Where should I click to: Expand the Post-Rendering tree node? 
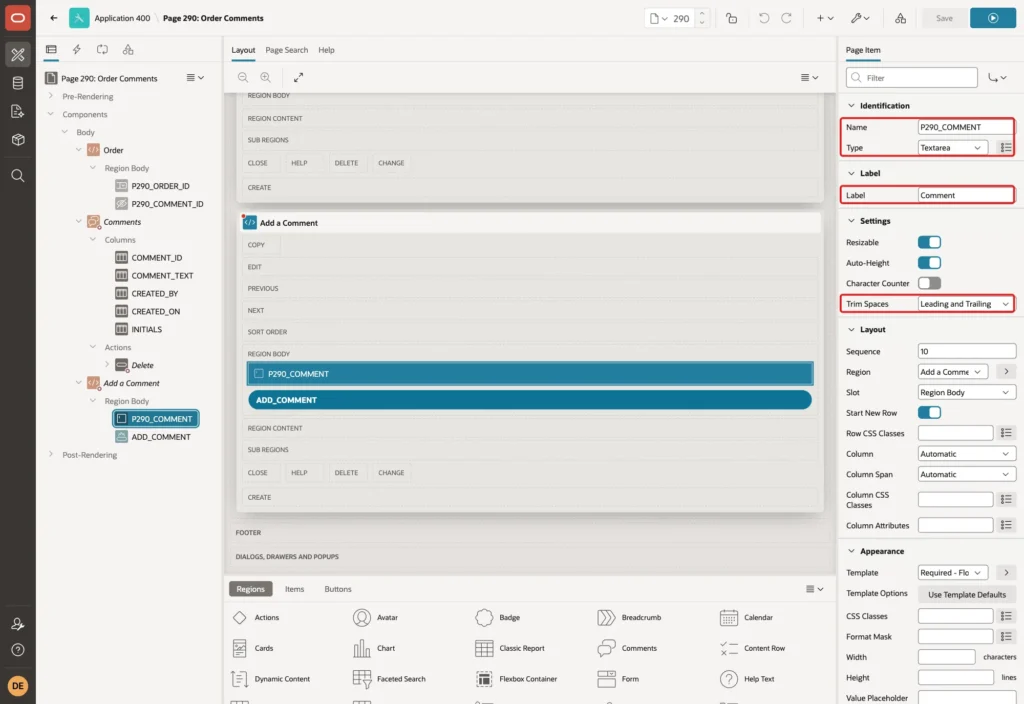click(x=51, y=455)
